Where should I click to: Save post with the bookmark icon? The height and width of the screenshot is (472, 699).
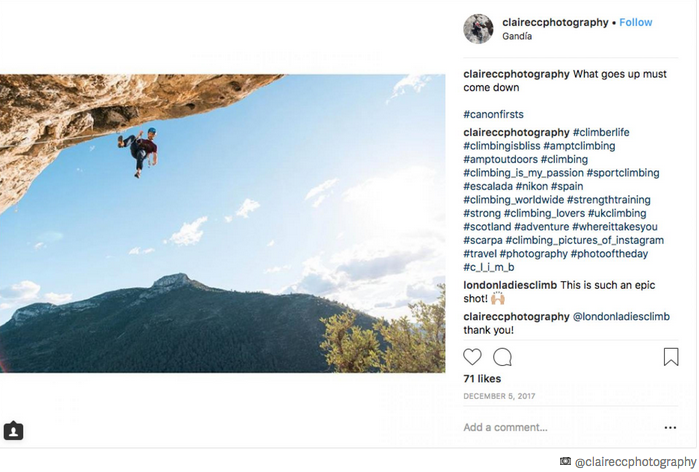(x=671, y=357)
